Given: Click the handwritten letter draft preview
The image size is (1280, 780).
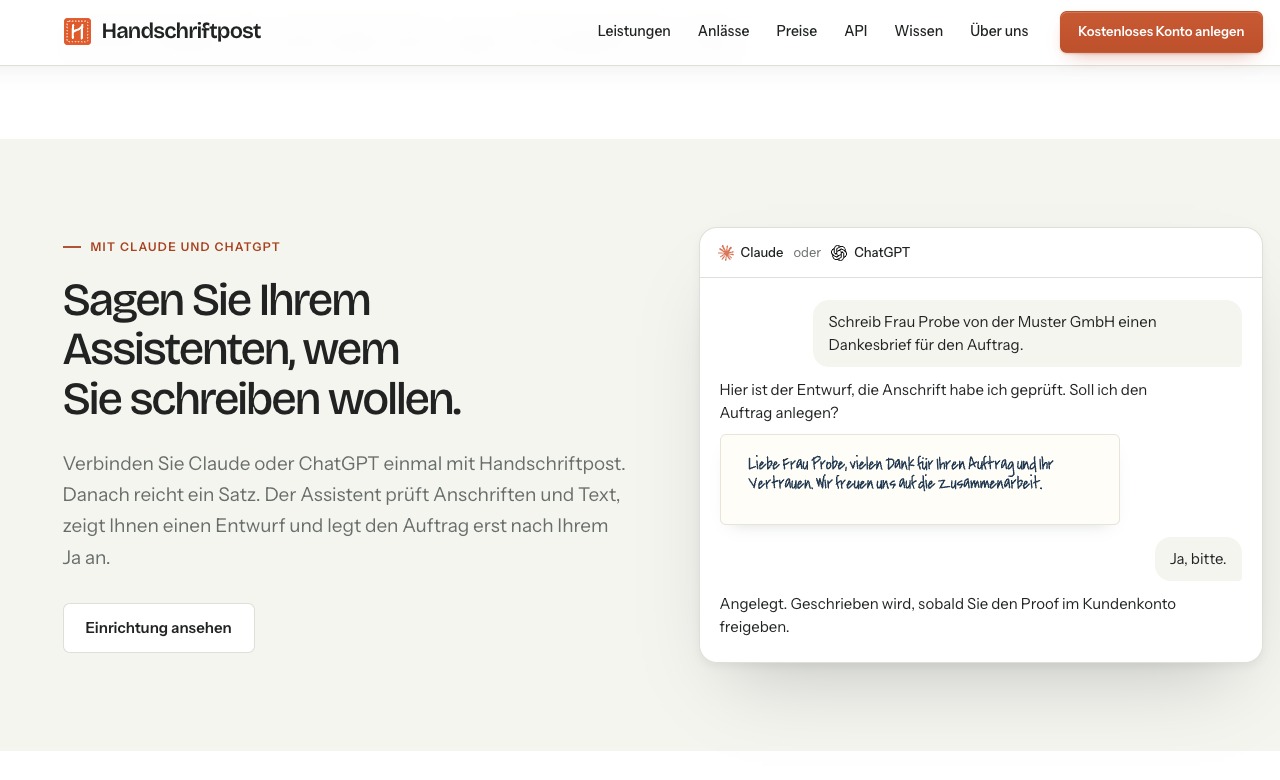Looking at the screenshot, I should (x=920, y=480).
